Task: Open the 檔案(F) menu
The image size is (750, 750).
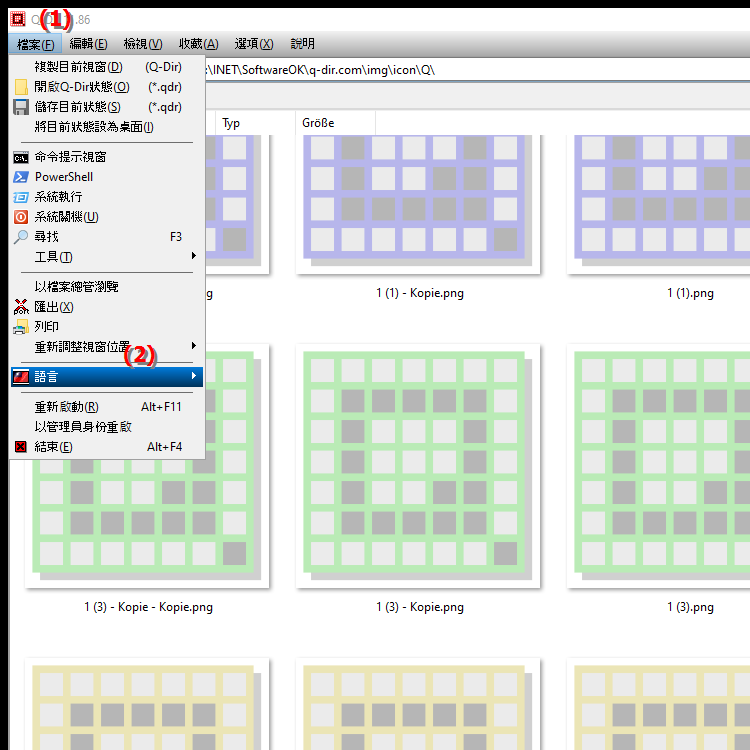Action: pyautogui.click(x=35, y=44)
